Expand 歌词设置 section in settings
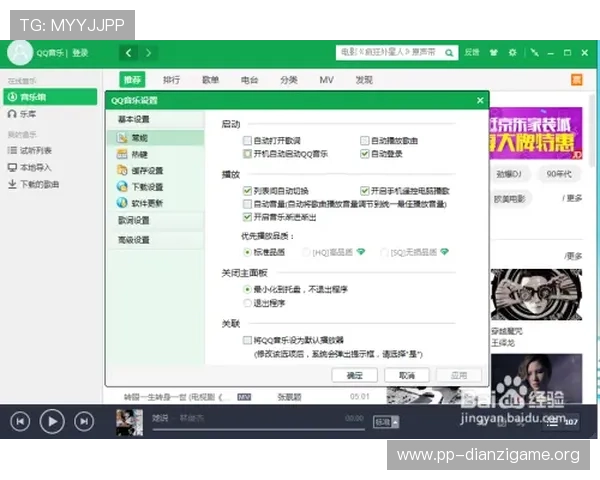The width and height of the screenshot is (600, 480). [156, 220]
